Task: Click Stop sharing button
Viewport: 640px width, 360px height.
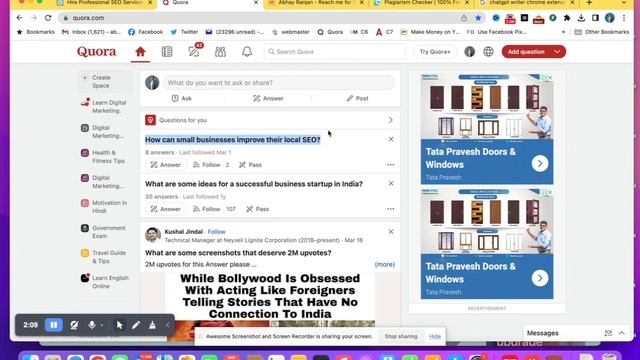Action: coord(401,336)
